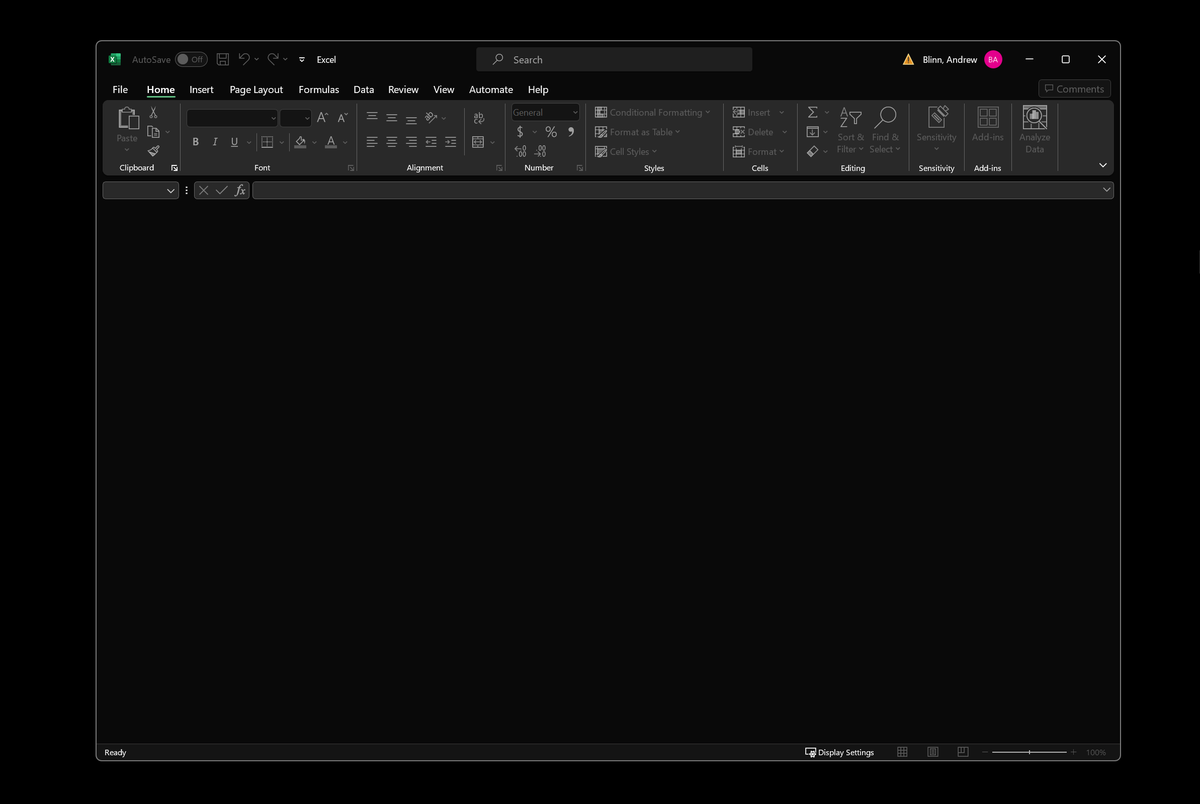Open Display Settings in status bar
The width and height of the screenshot is (1200, 804).
[x=840, y=752]
